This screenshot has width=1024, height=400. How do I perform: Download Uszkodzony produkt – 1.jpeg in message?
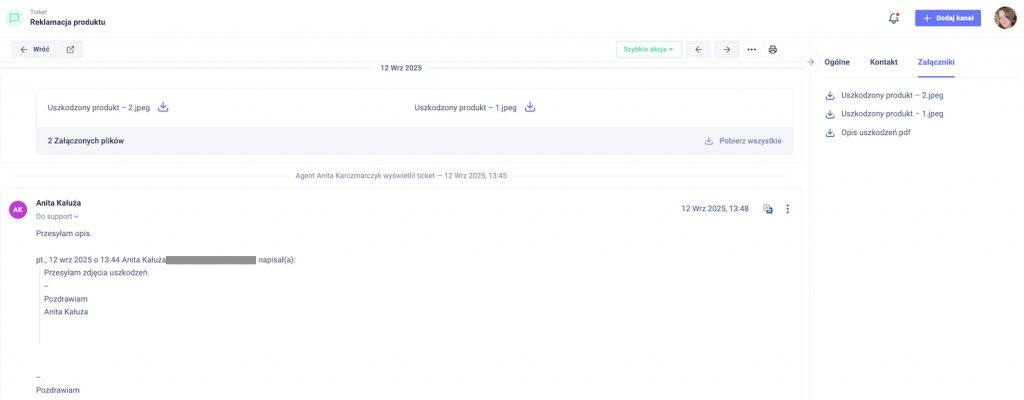tap(530, 107)
